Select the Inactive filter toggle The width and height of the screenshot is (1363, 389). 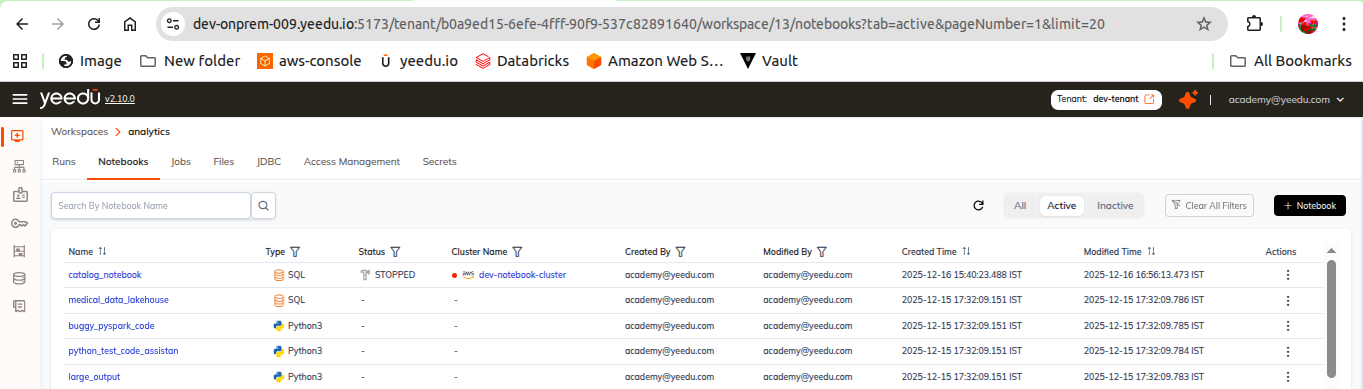[1115, 205]
